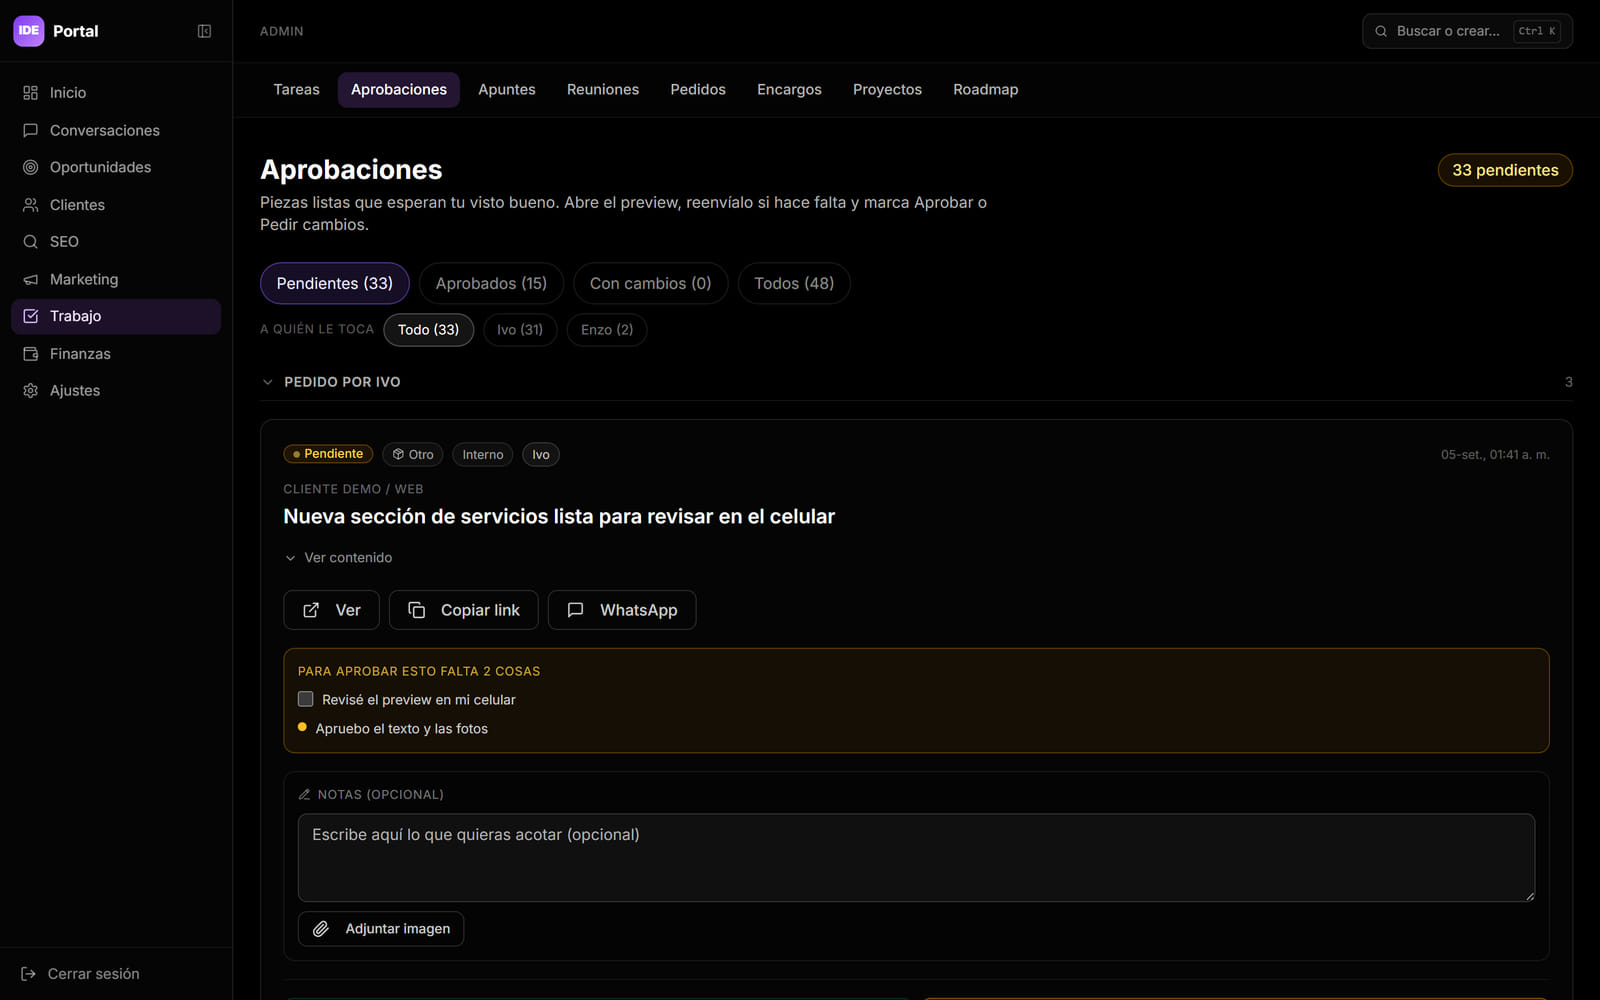Image resolution: width=1600 pixels, height=1000 pixels.
Task: Select the Todo (33) assignee filter
Action: [x=428, y=330]
